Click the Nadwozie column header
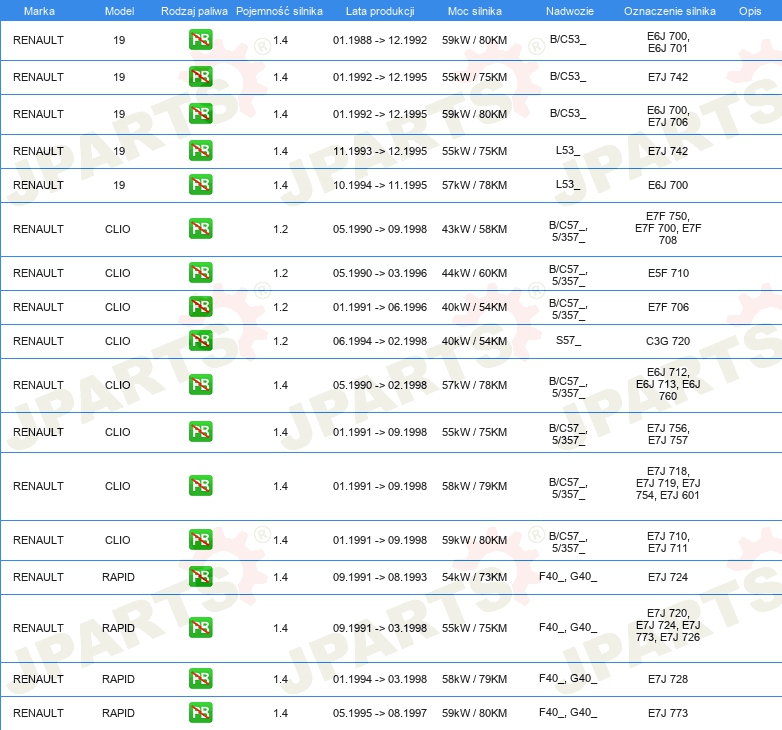 pos(570,11)
